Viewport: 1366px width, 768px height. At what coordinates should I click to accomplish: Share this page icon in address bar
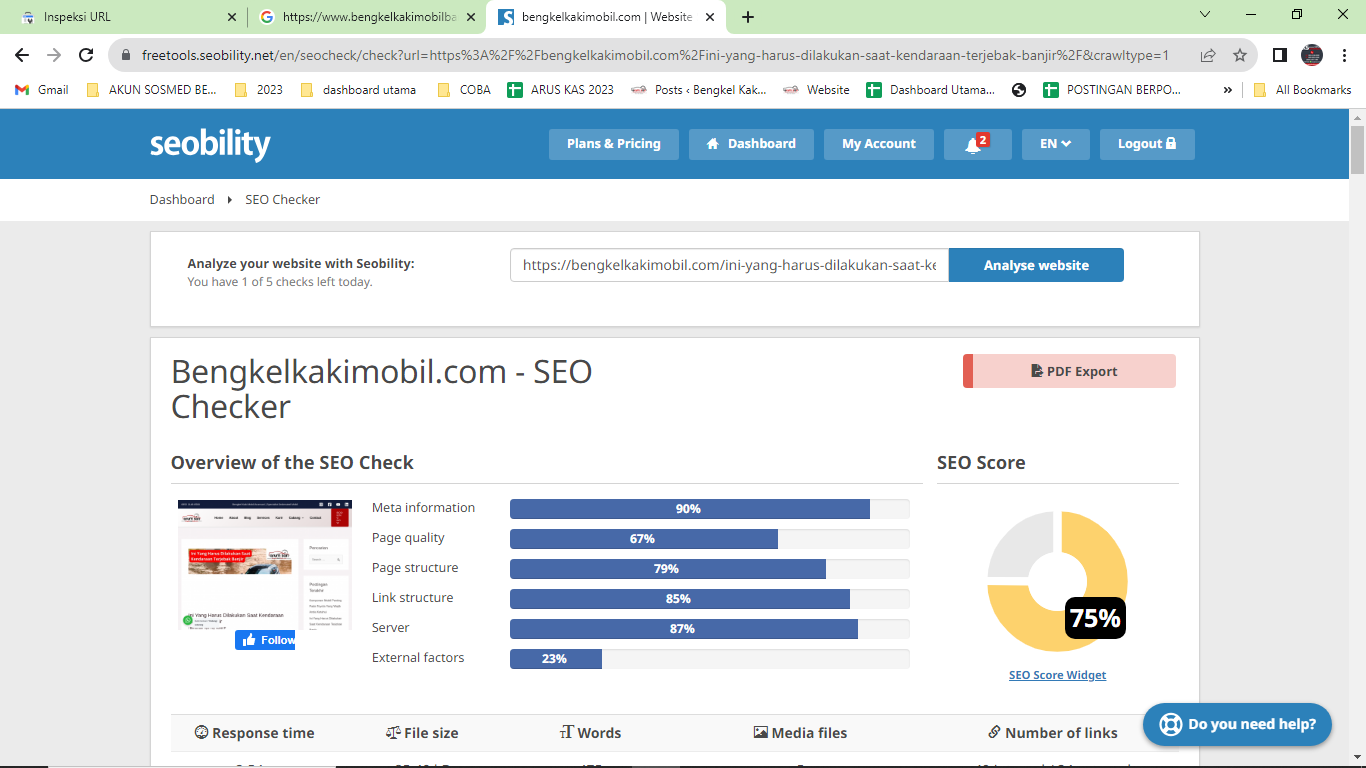click(1208, 56)
